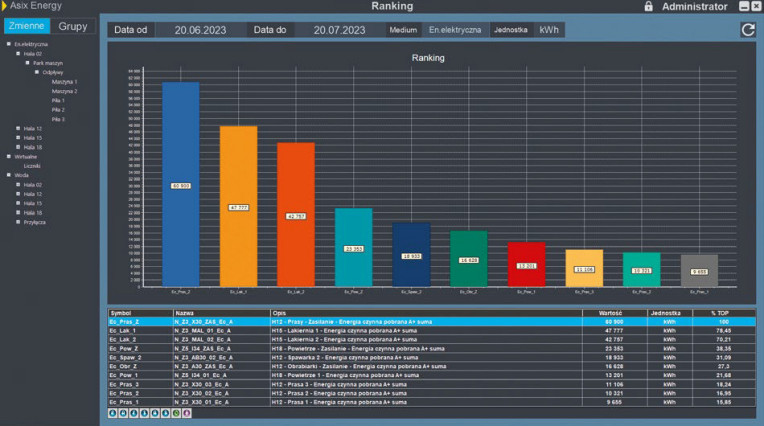This screenshot has height=426, width=764.
Task: Sort table by the % TOP column header
Action: click(x=724, y=313)
